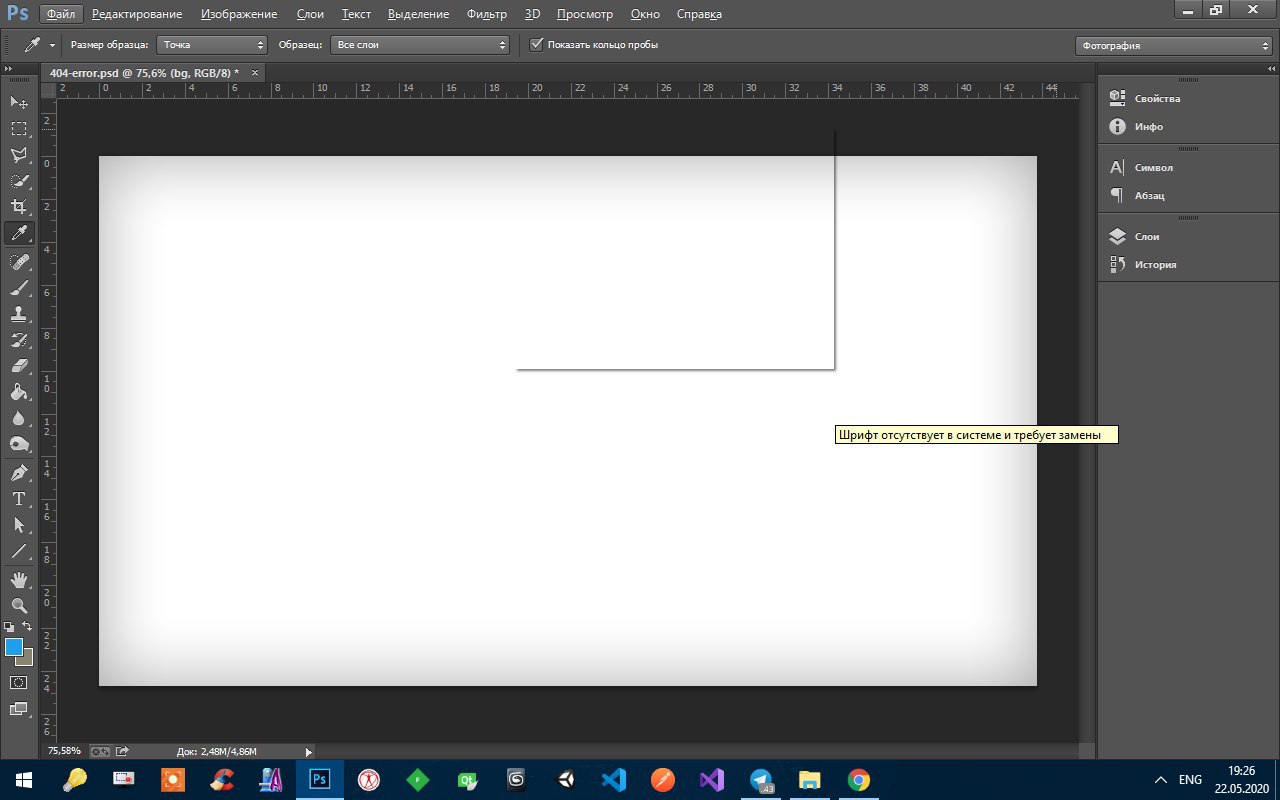Open Google Chrome from the taskbar
This screenshot has height=800, width=1280.
pos(858,780)
